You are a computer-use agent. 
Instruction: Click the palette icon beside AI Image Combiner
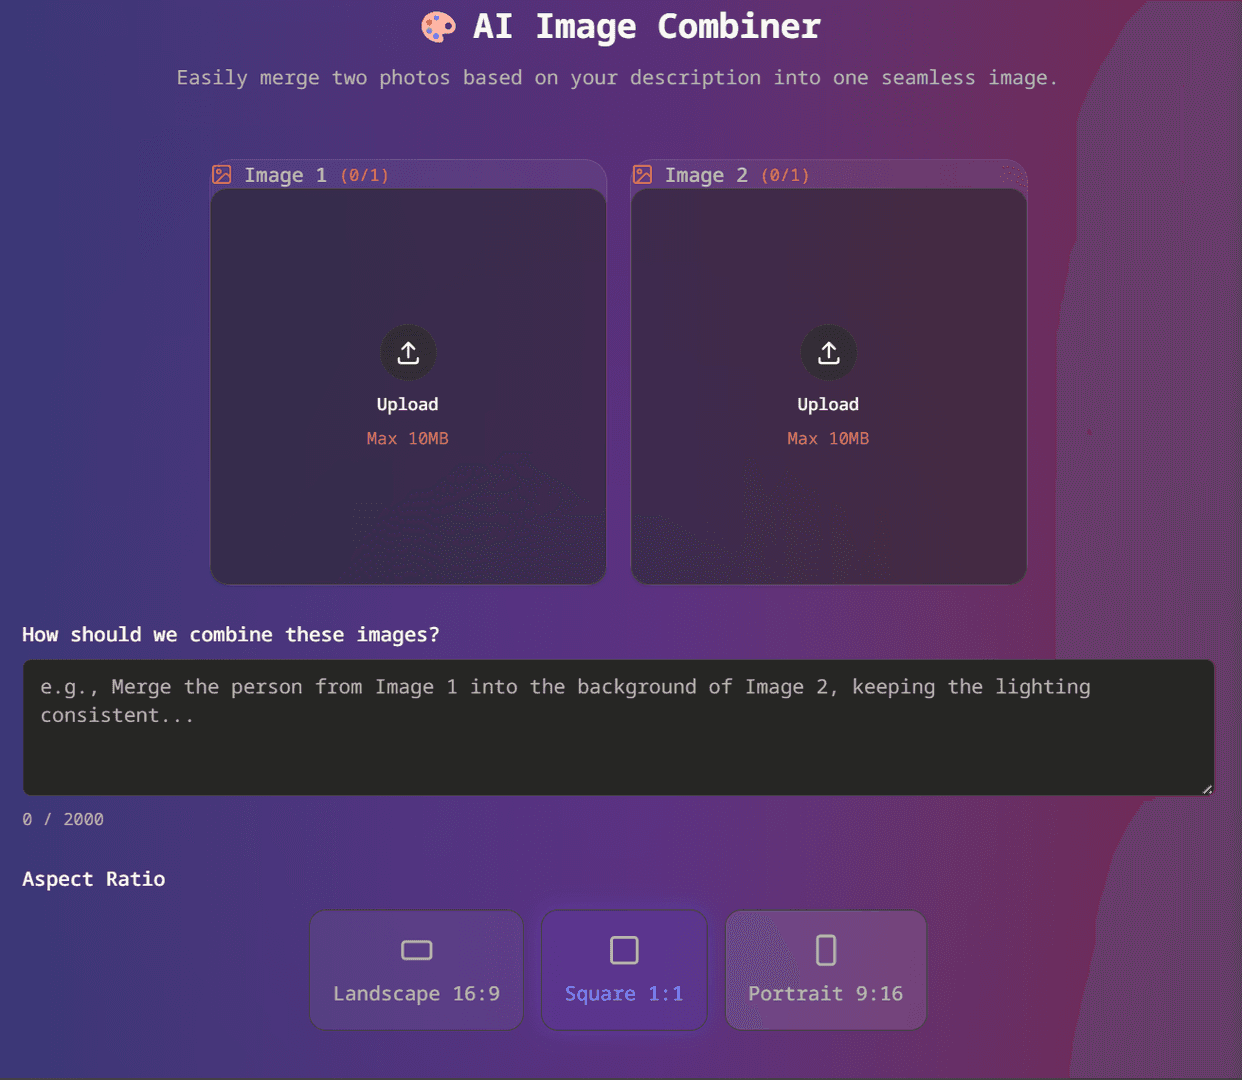click(x=438, y=27)
